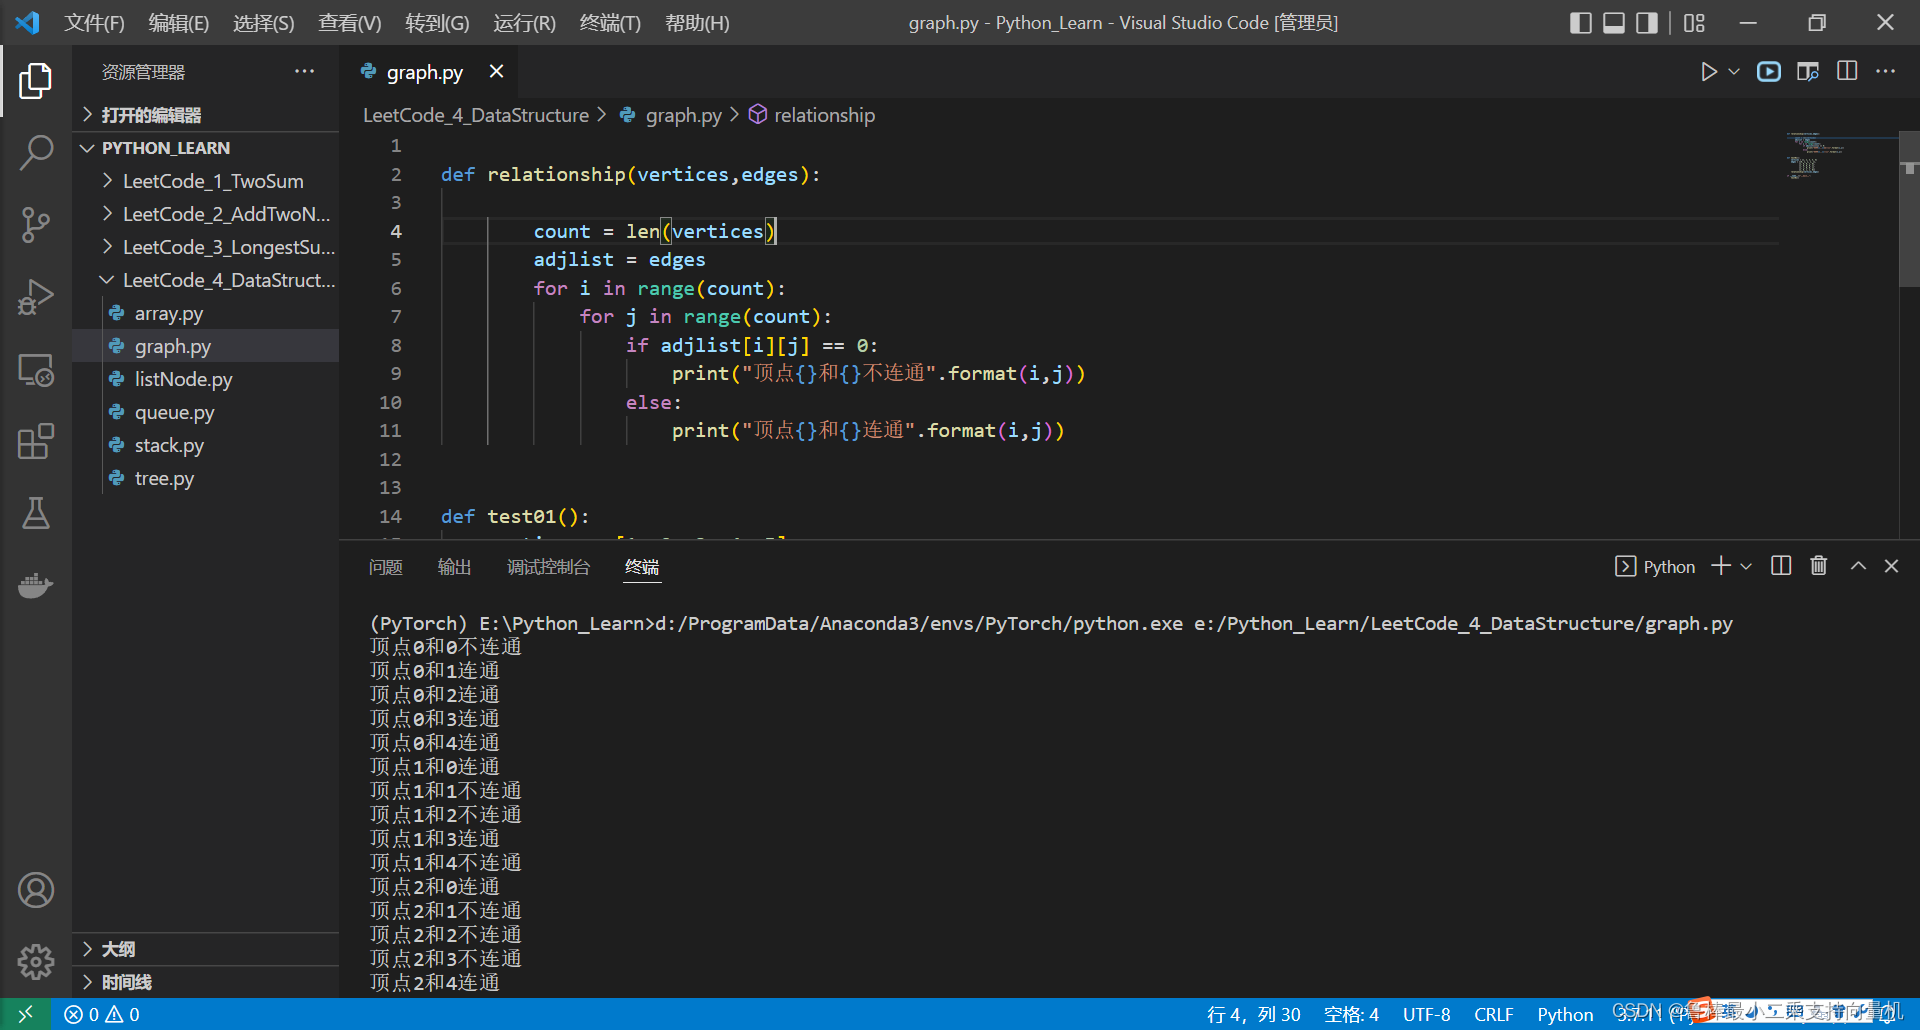The height and width of the screenshot is (1030, 1920).
Task: Open terminal launch profile dropdown arrow
Action: 1746,566
